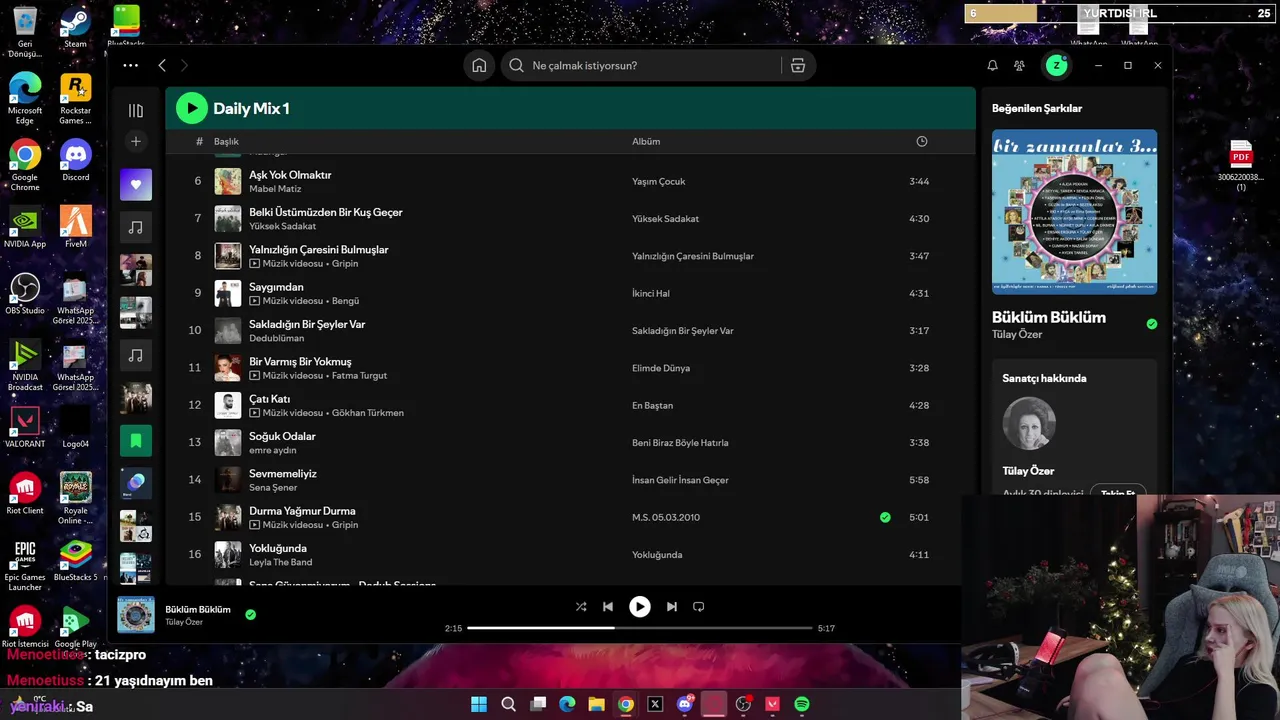Toggle repeat in the player bar

pyautogui.click(x=699, y=606)
